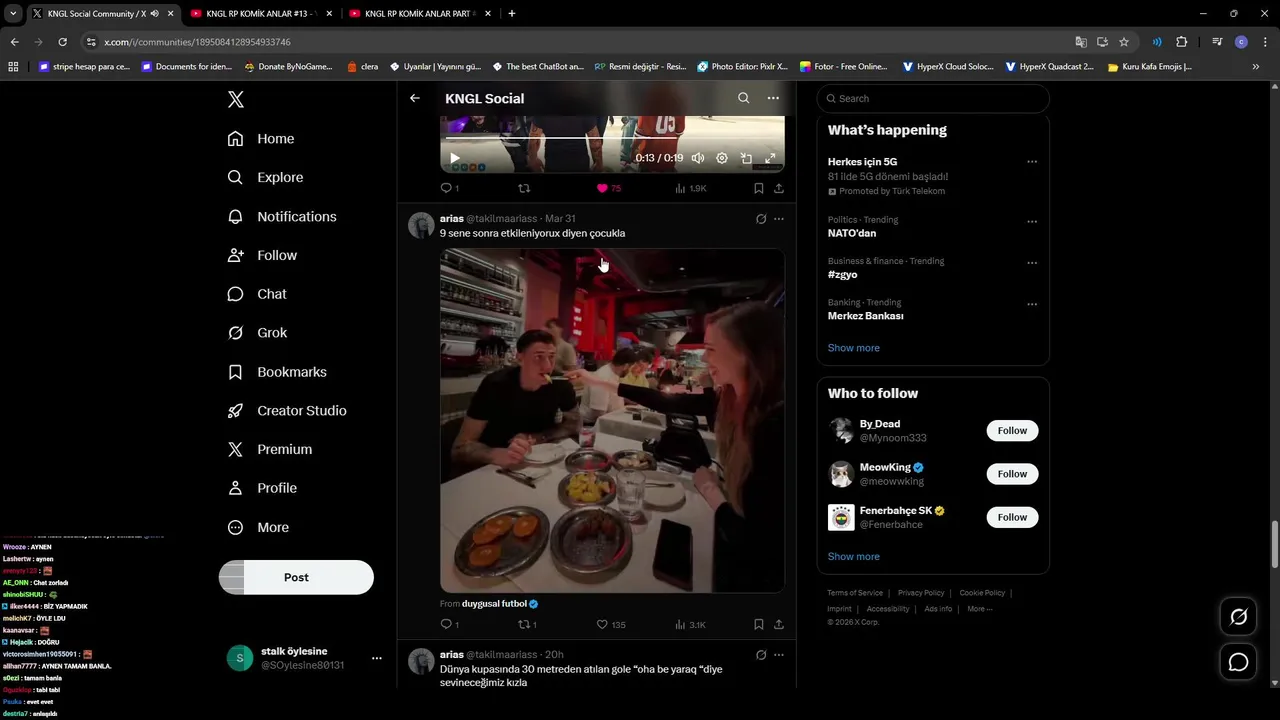Open Privacy Policy link
This screenshot has height=720, width=1280.
click(x=921, y=593)
